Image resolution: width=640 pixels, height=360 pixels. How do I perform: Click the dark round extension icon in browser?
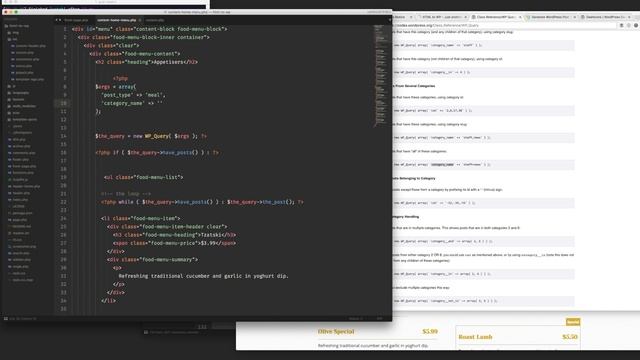pos(636,25)
